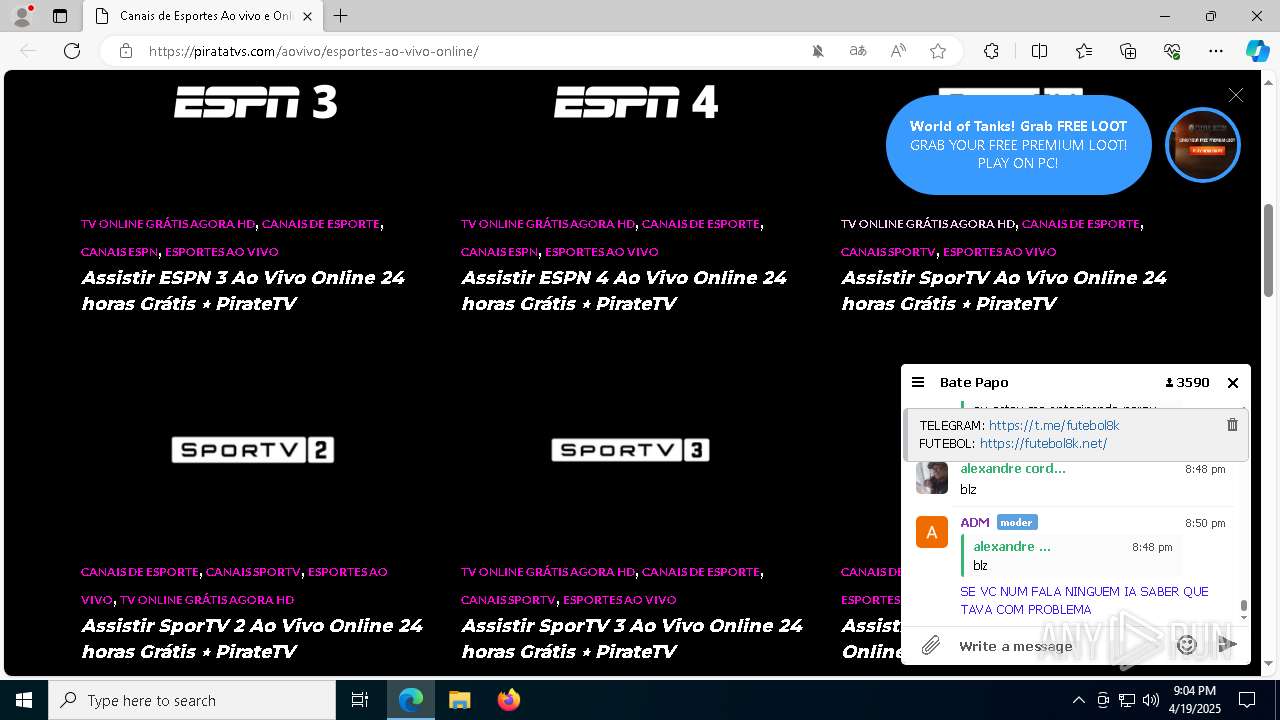Close the Bate Papo chat widget
1280x720 pixels.
[1233, 382]
